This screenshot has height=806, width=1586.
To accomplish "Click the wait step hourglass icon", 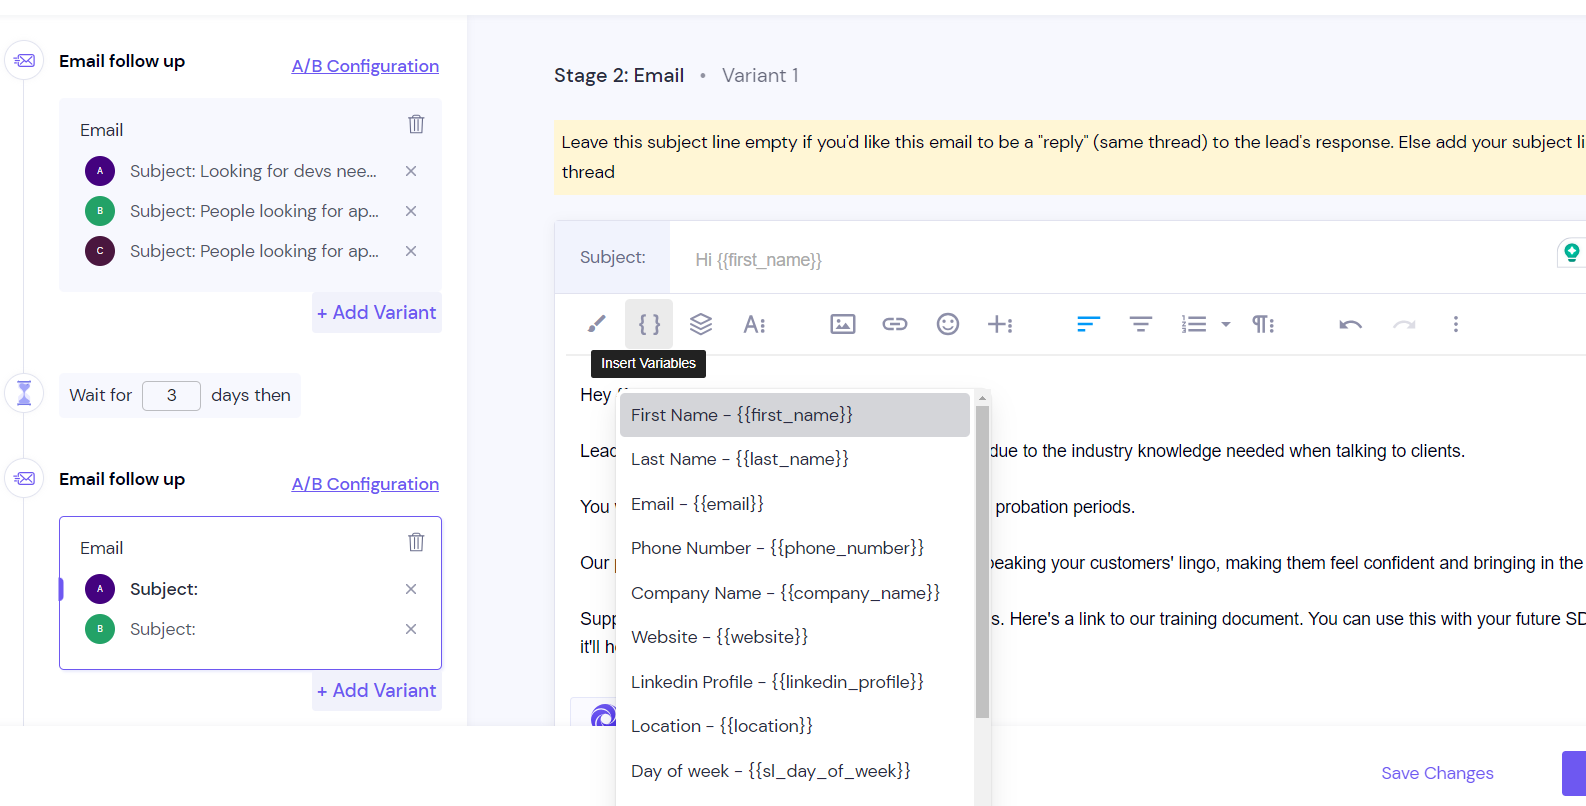I will [24, 393].
